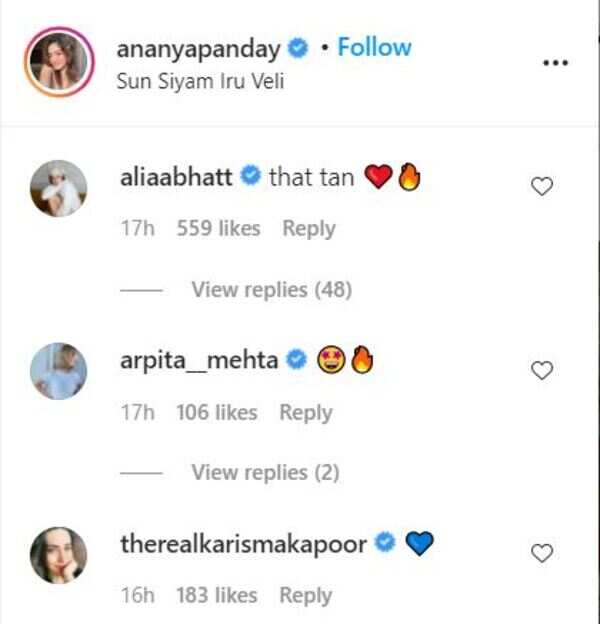The image size is (600, 624).
Task: Like therealkarismakapoor's comment with the heart
Action: tap(541, 553)
